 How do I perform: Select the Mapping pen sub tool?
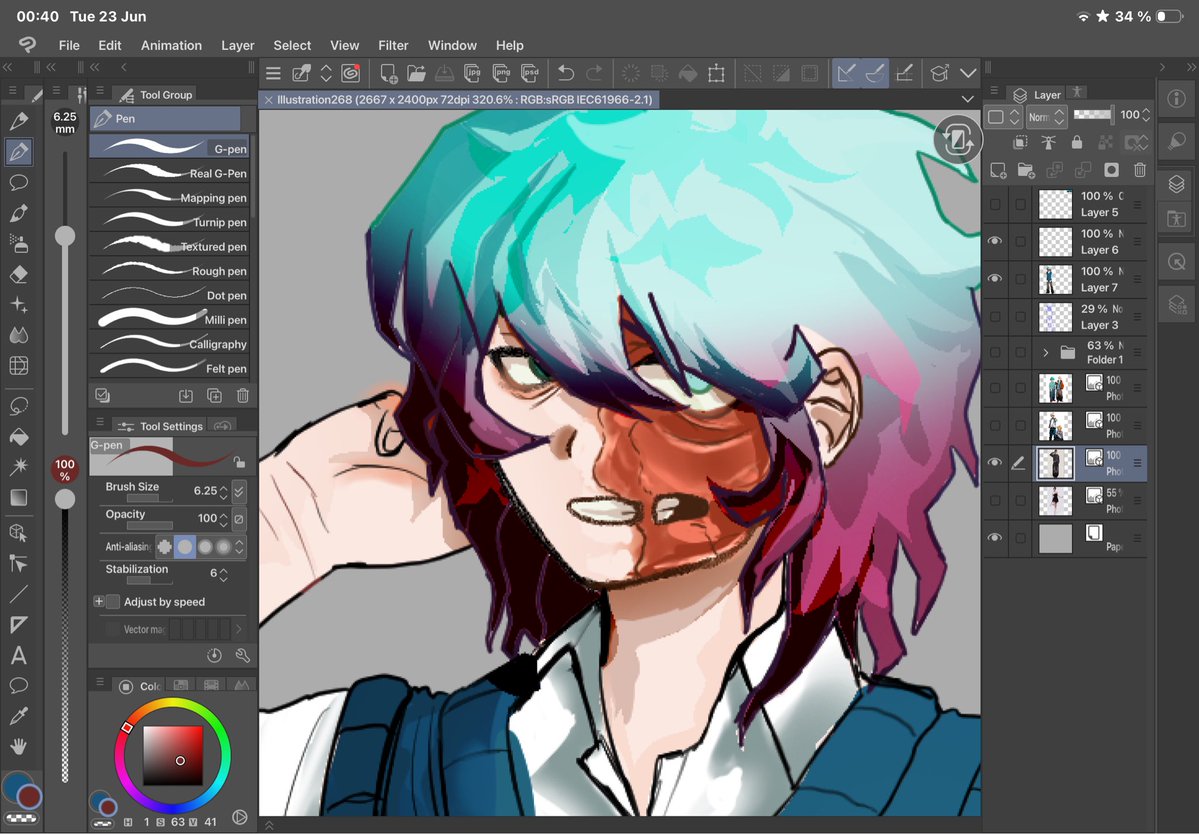[170, 197]
